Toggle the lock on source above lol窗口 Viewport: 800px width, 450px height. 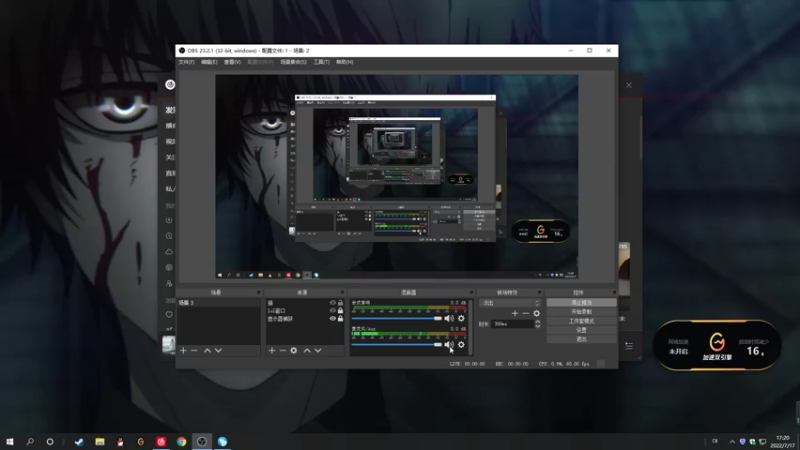click(x=340, y=303)
